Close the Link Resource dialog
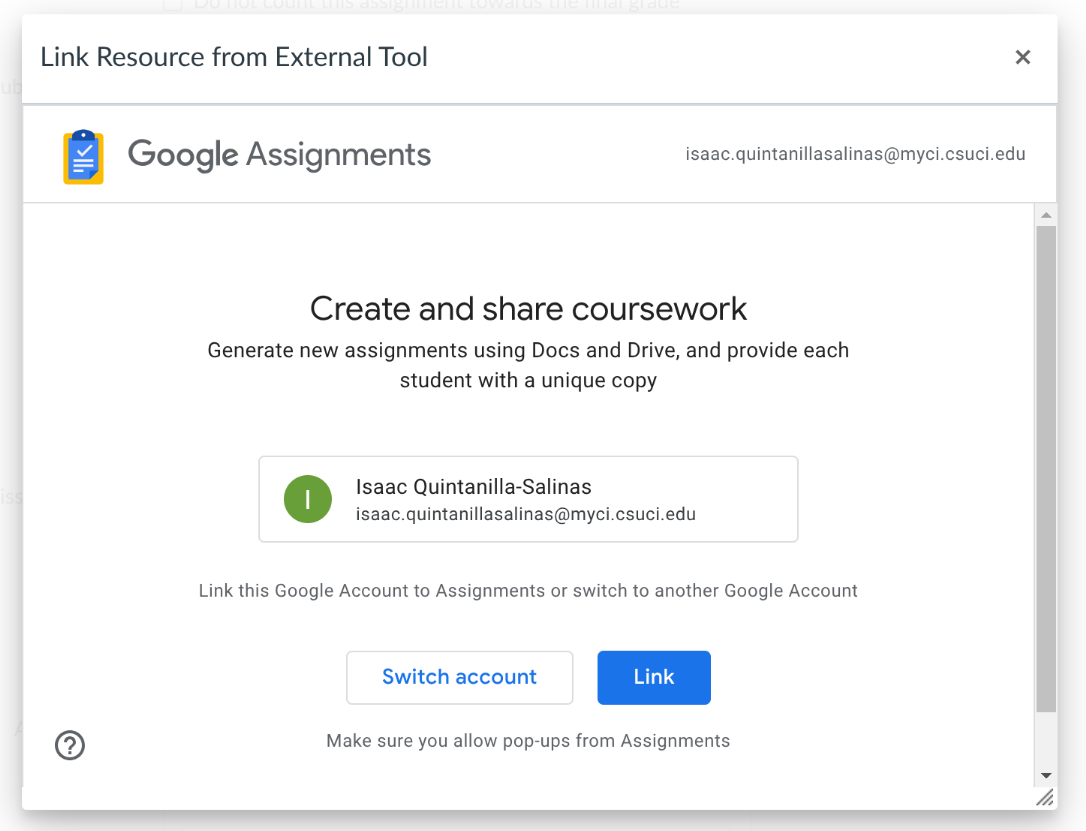 pyautogui.click(x=1022, y=57)
